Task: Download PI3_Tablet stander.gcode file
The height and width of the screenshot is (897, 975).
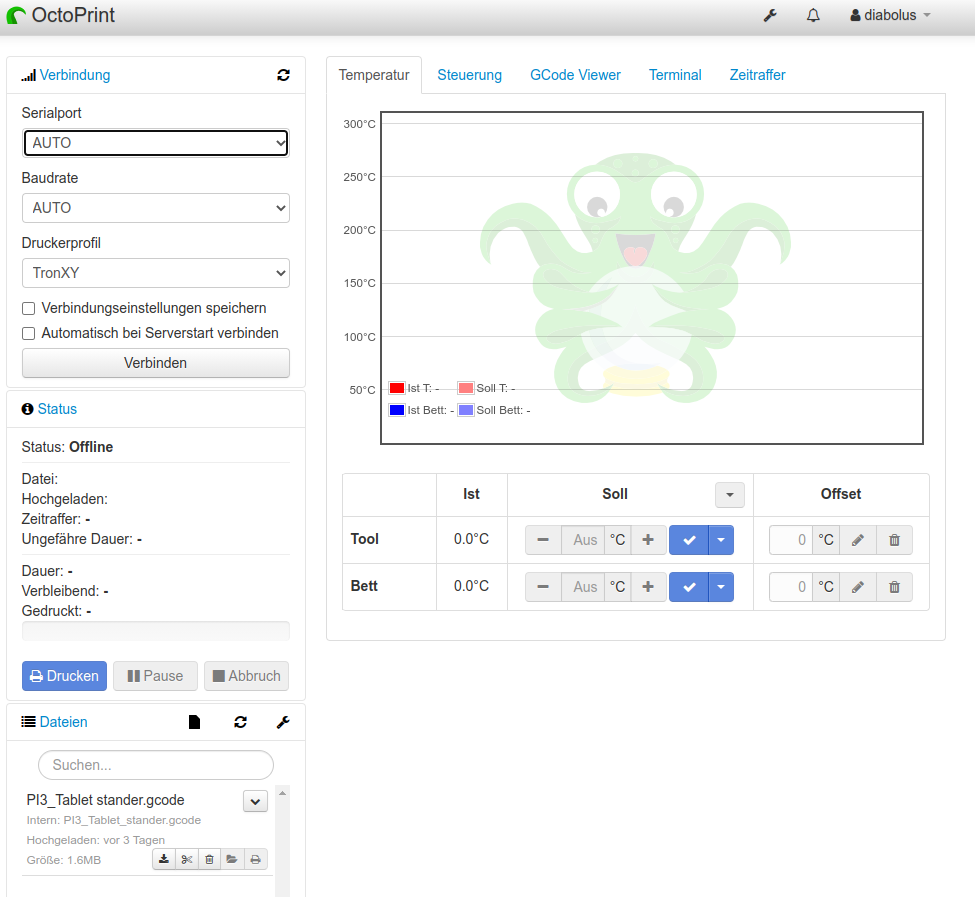Action: [x=164, y=859]
